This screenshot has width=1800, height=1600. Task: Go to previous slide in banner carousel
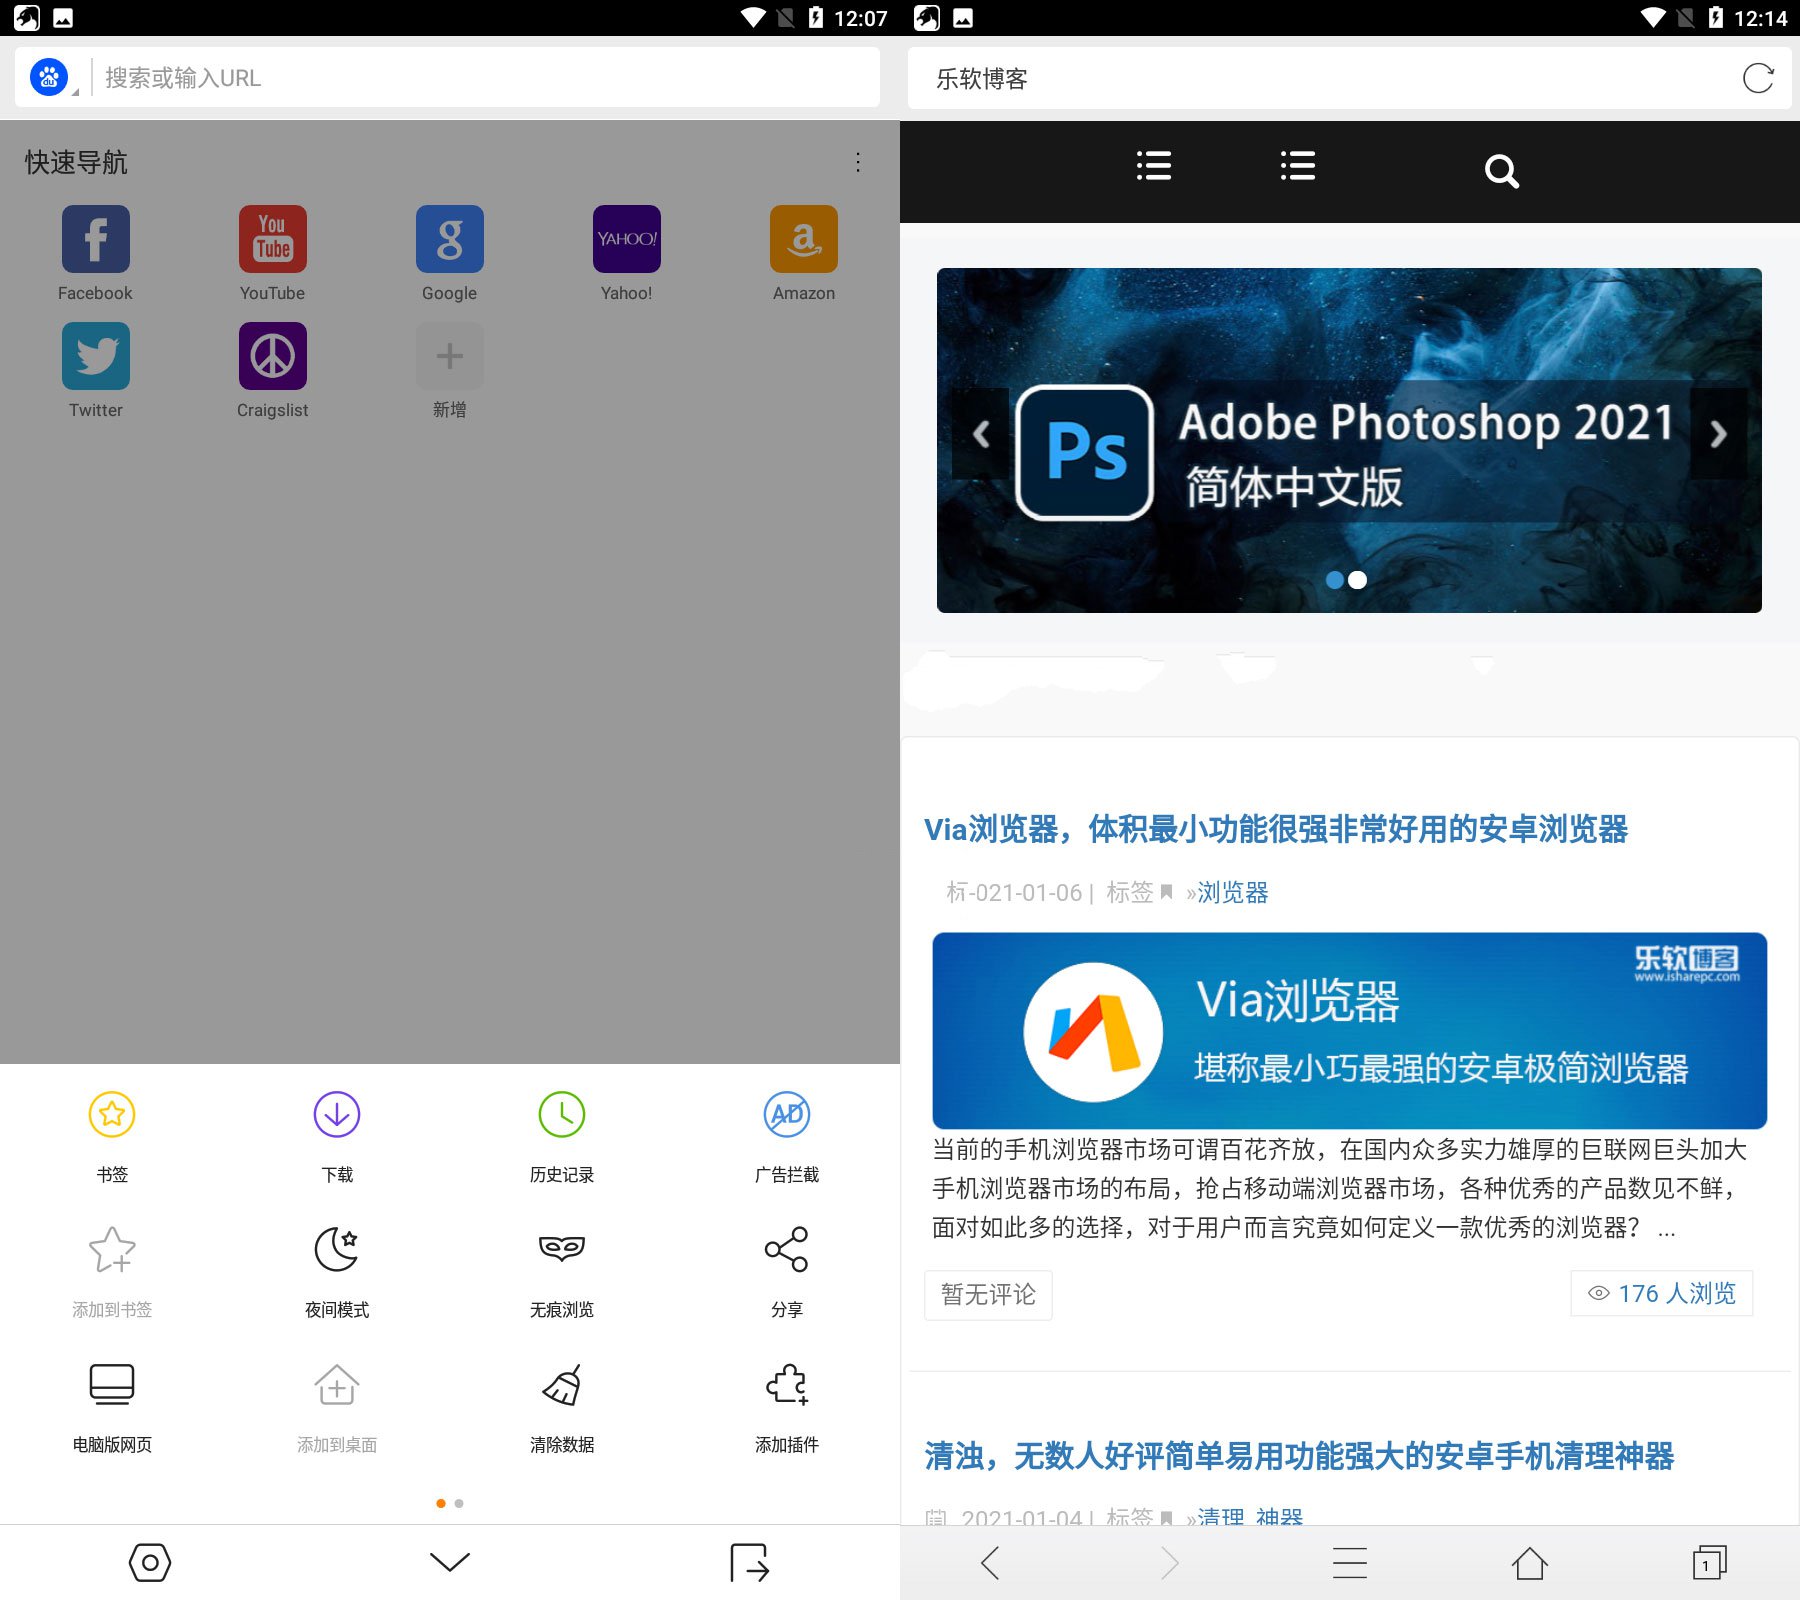tap(981, 433)
